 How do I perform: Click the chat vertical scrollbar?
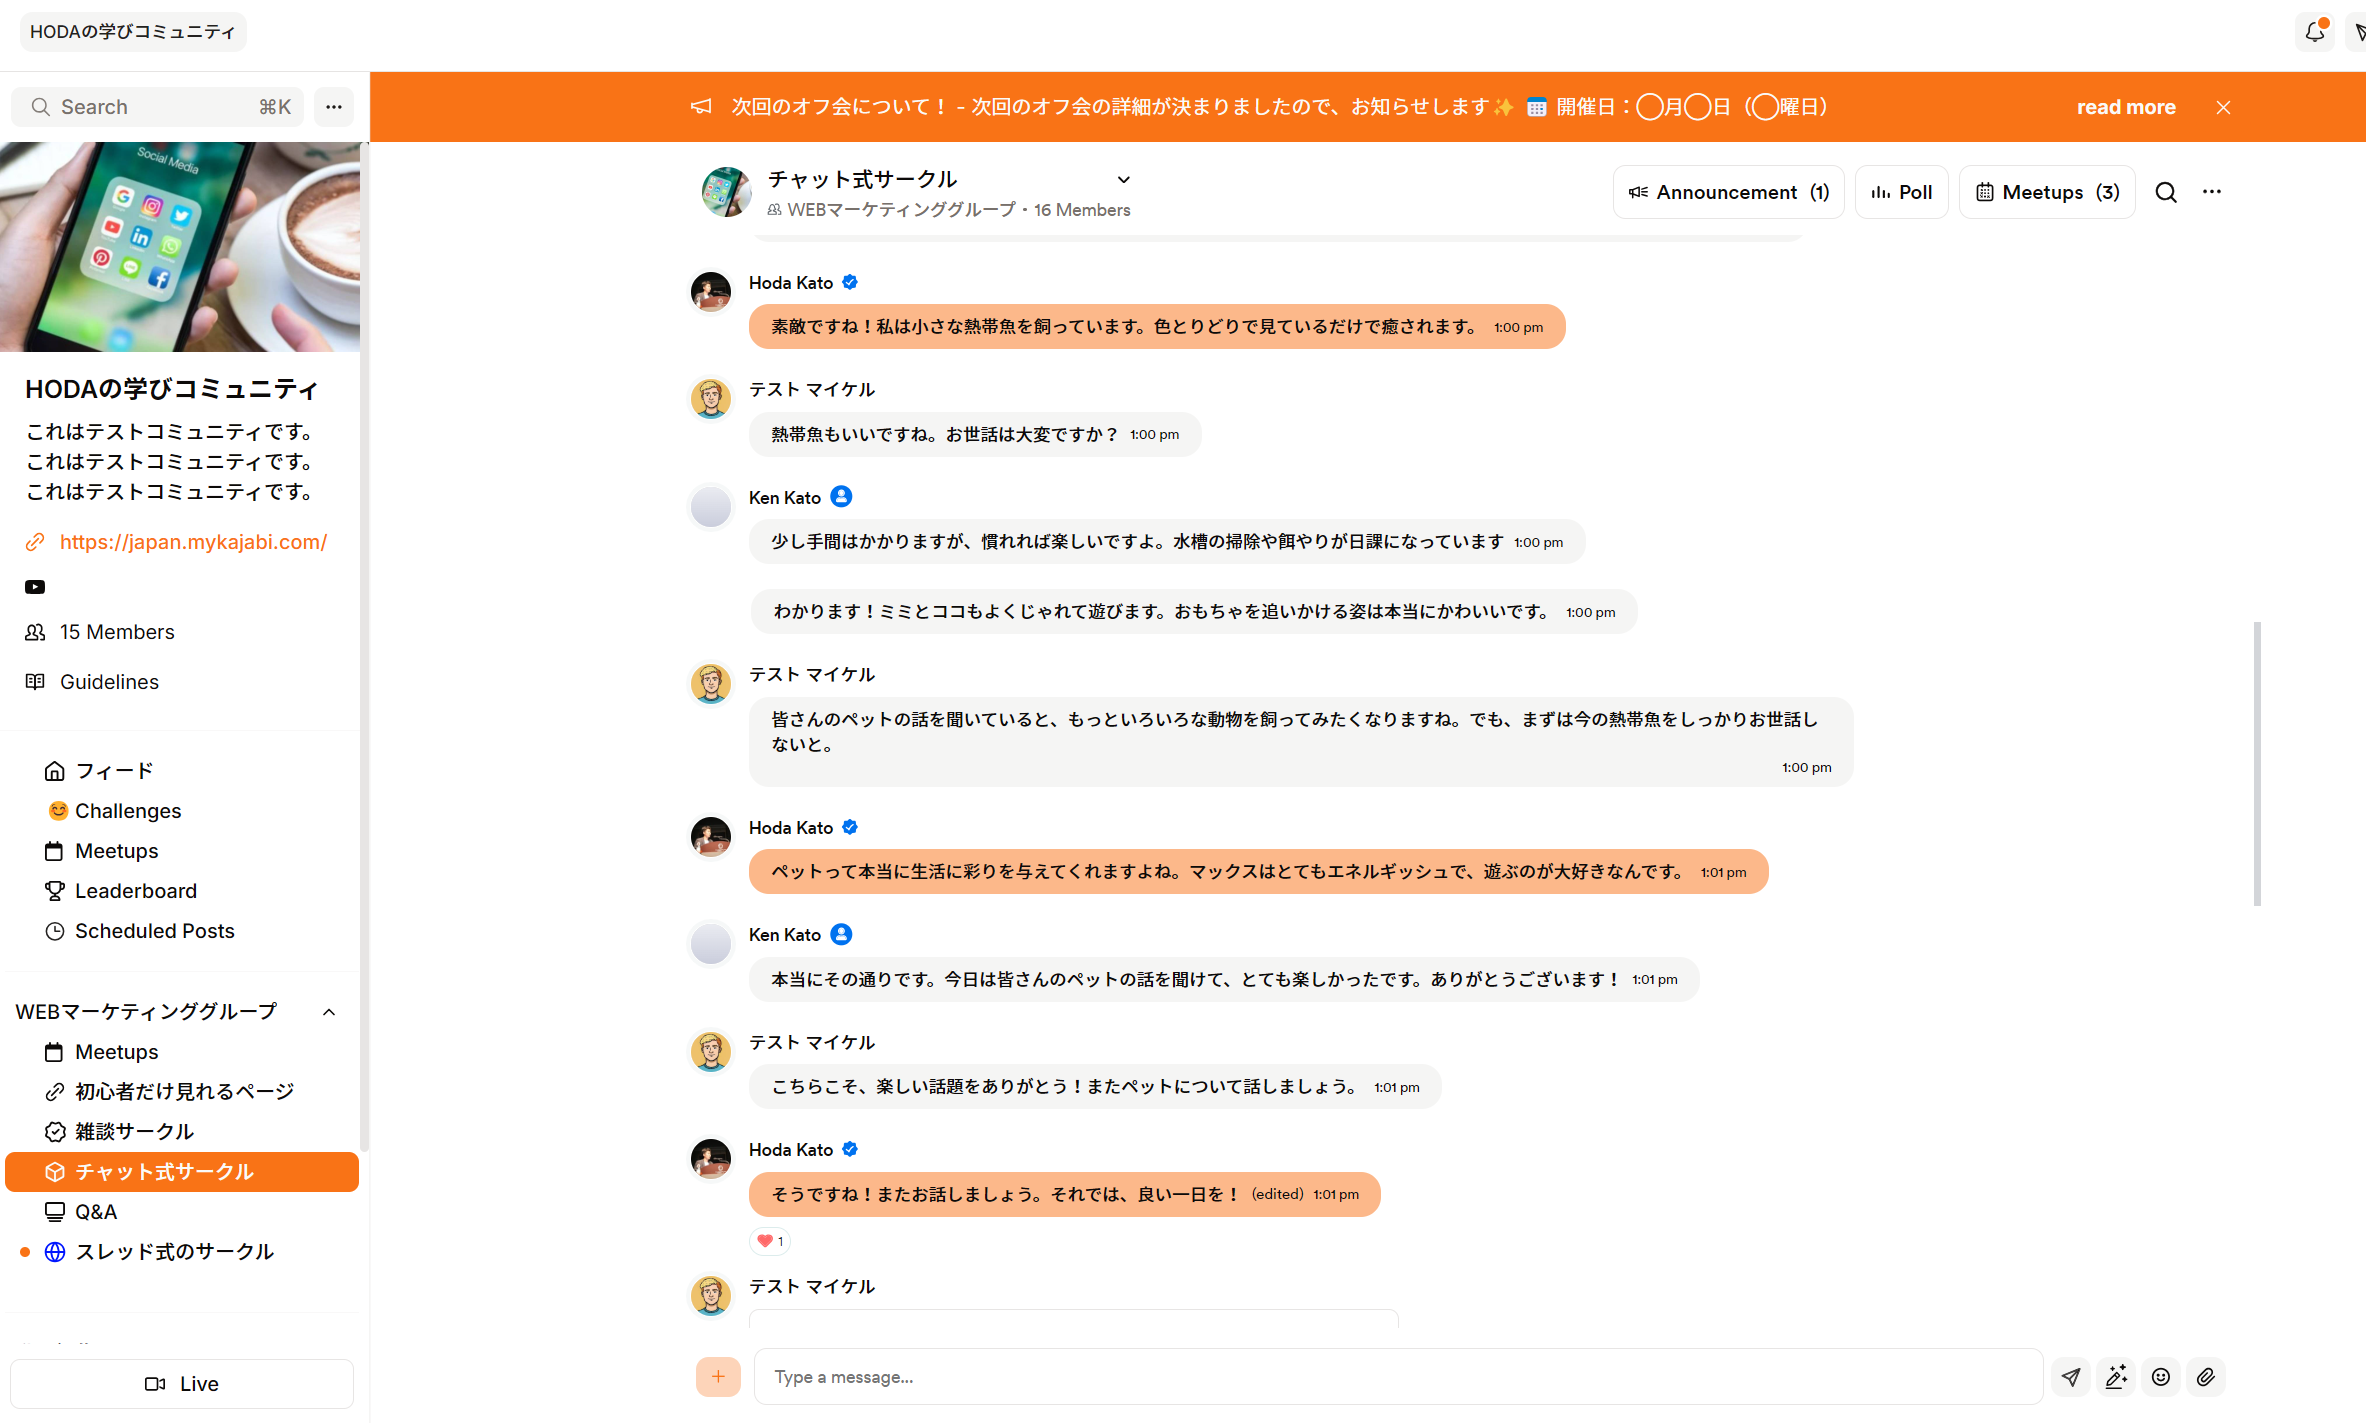2257,763
